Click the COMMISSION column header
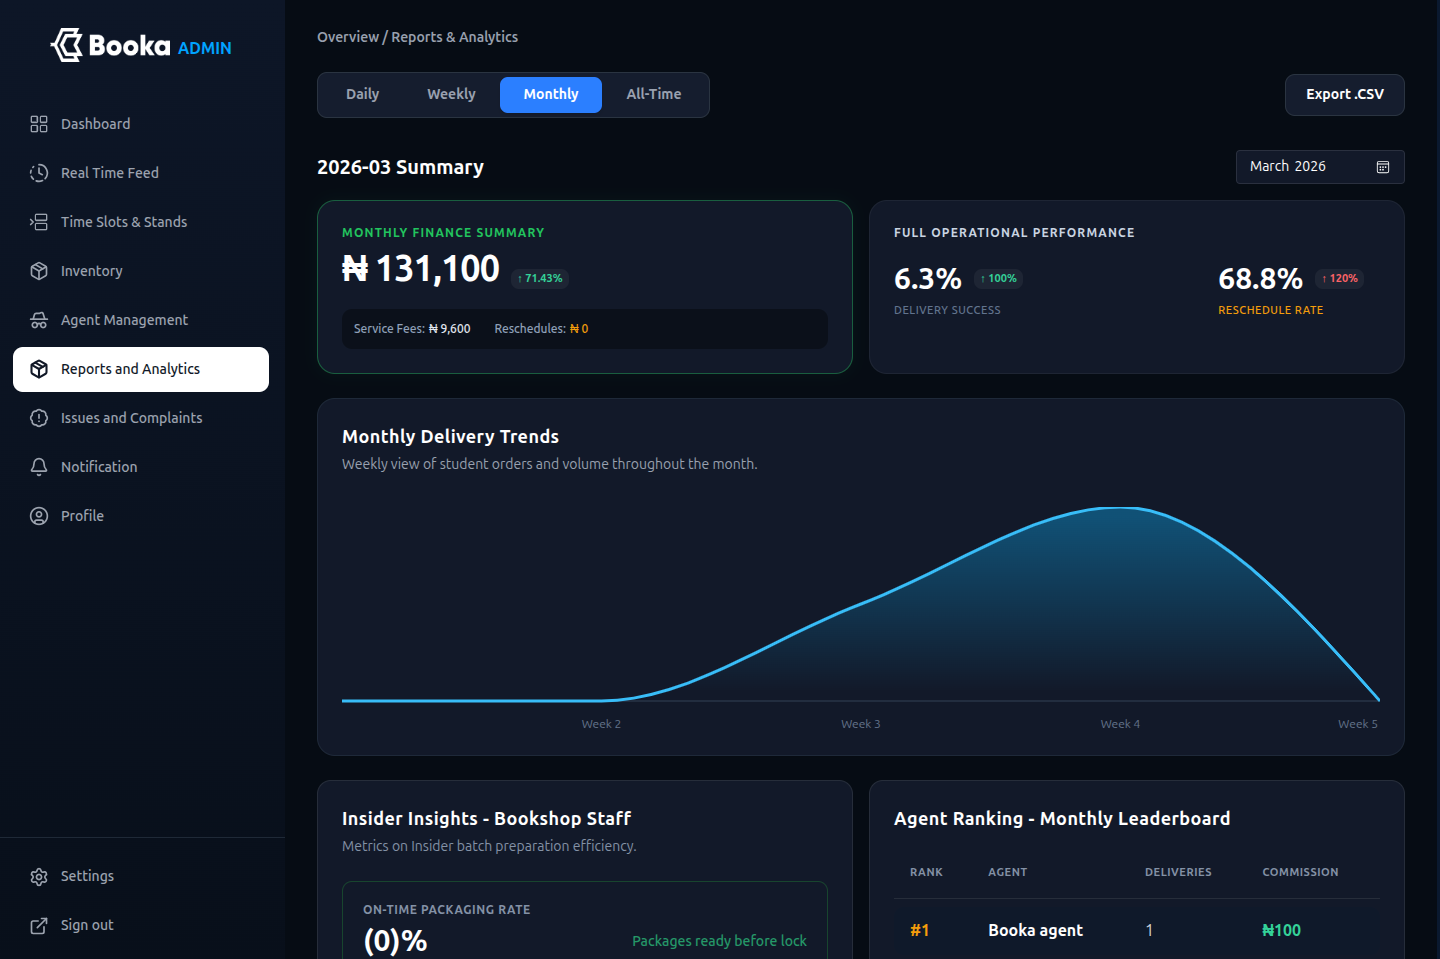This screenshot has height=959, width=1440. tap(1300, 873)
